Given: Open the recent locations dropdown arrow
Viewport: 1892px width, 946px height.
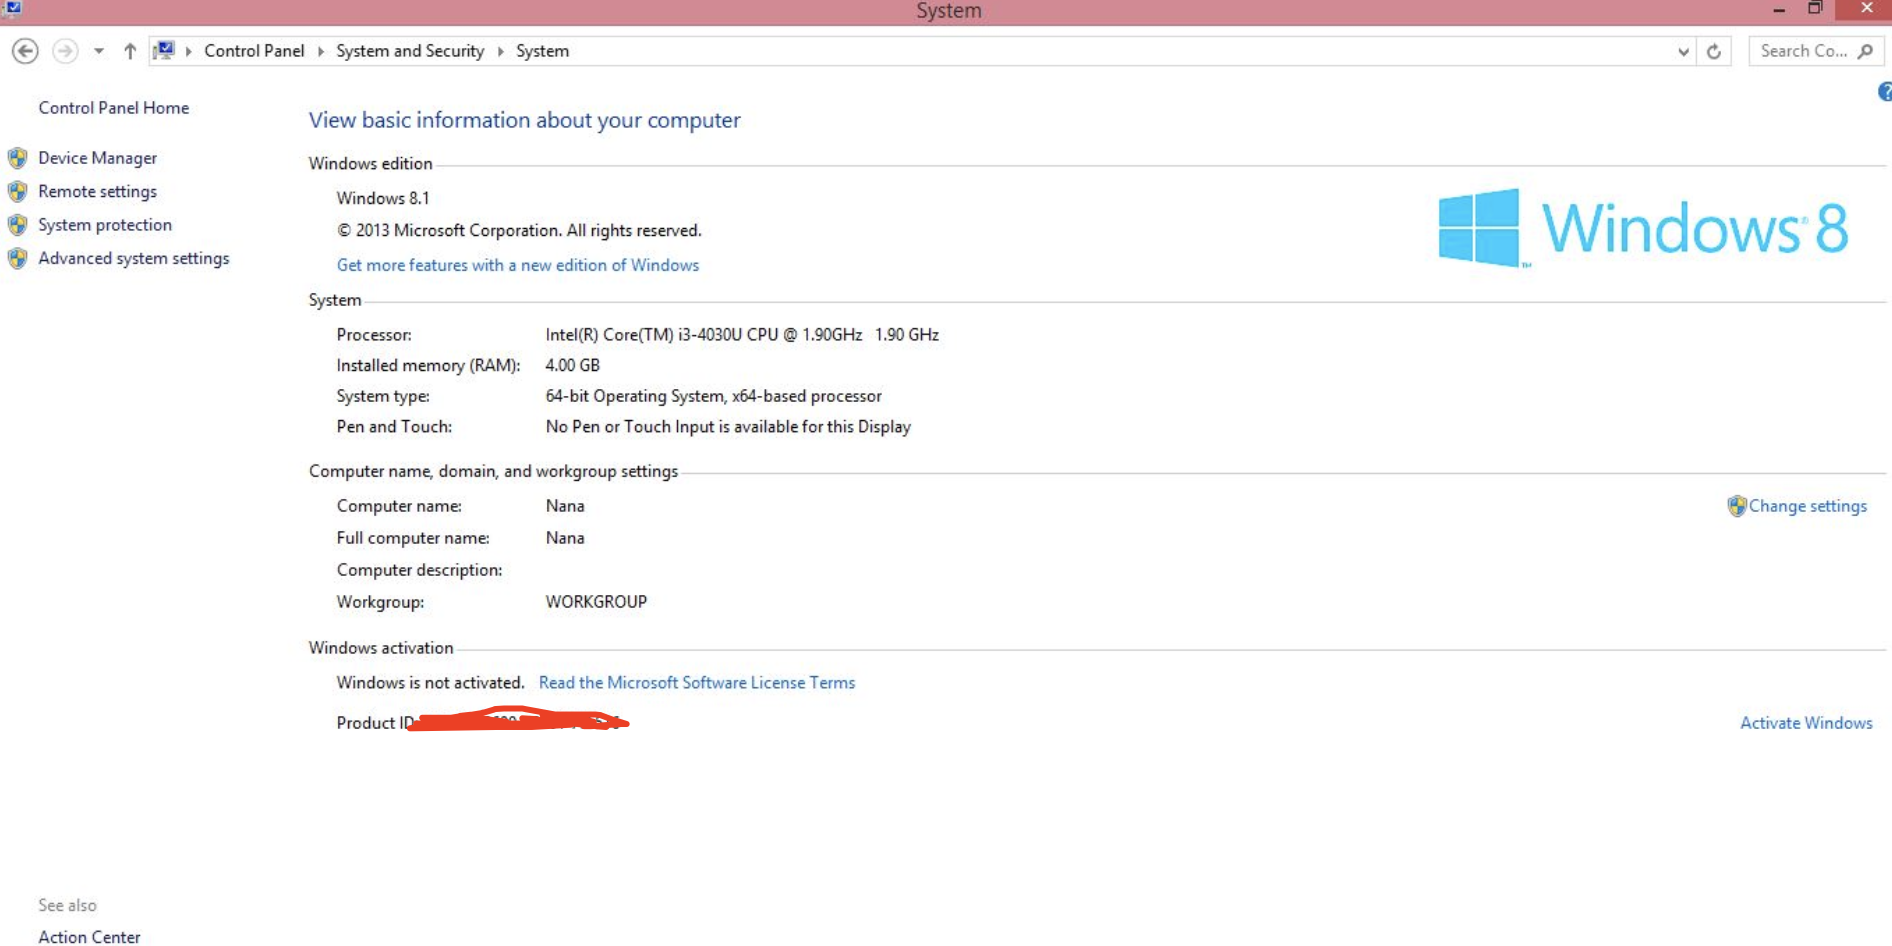Looking at the screenshot, I should pyautogui.click(x=99, y=51).
